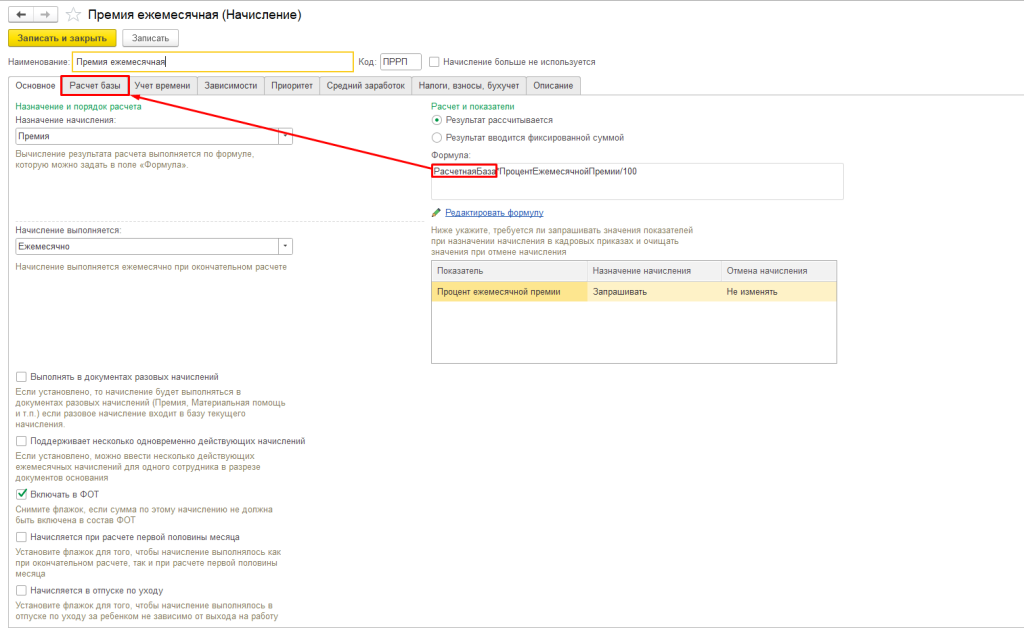
Task: Open the 'Редактировать формулу' link
Action: pos(494,213)
